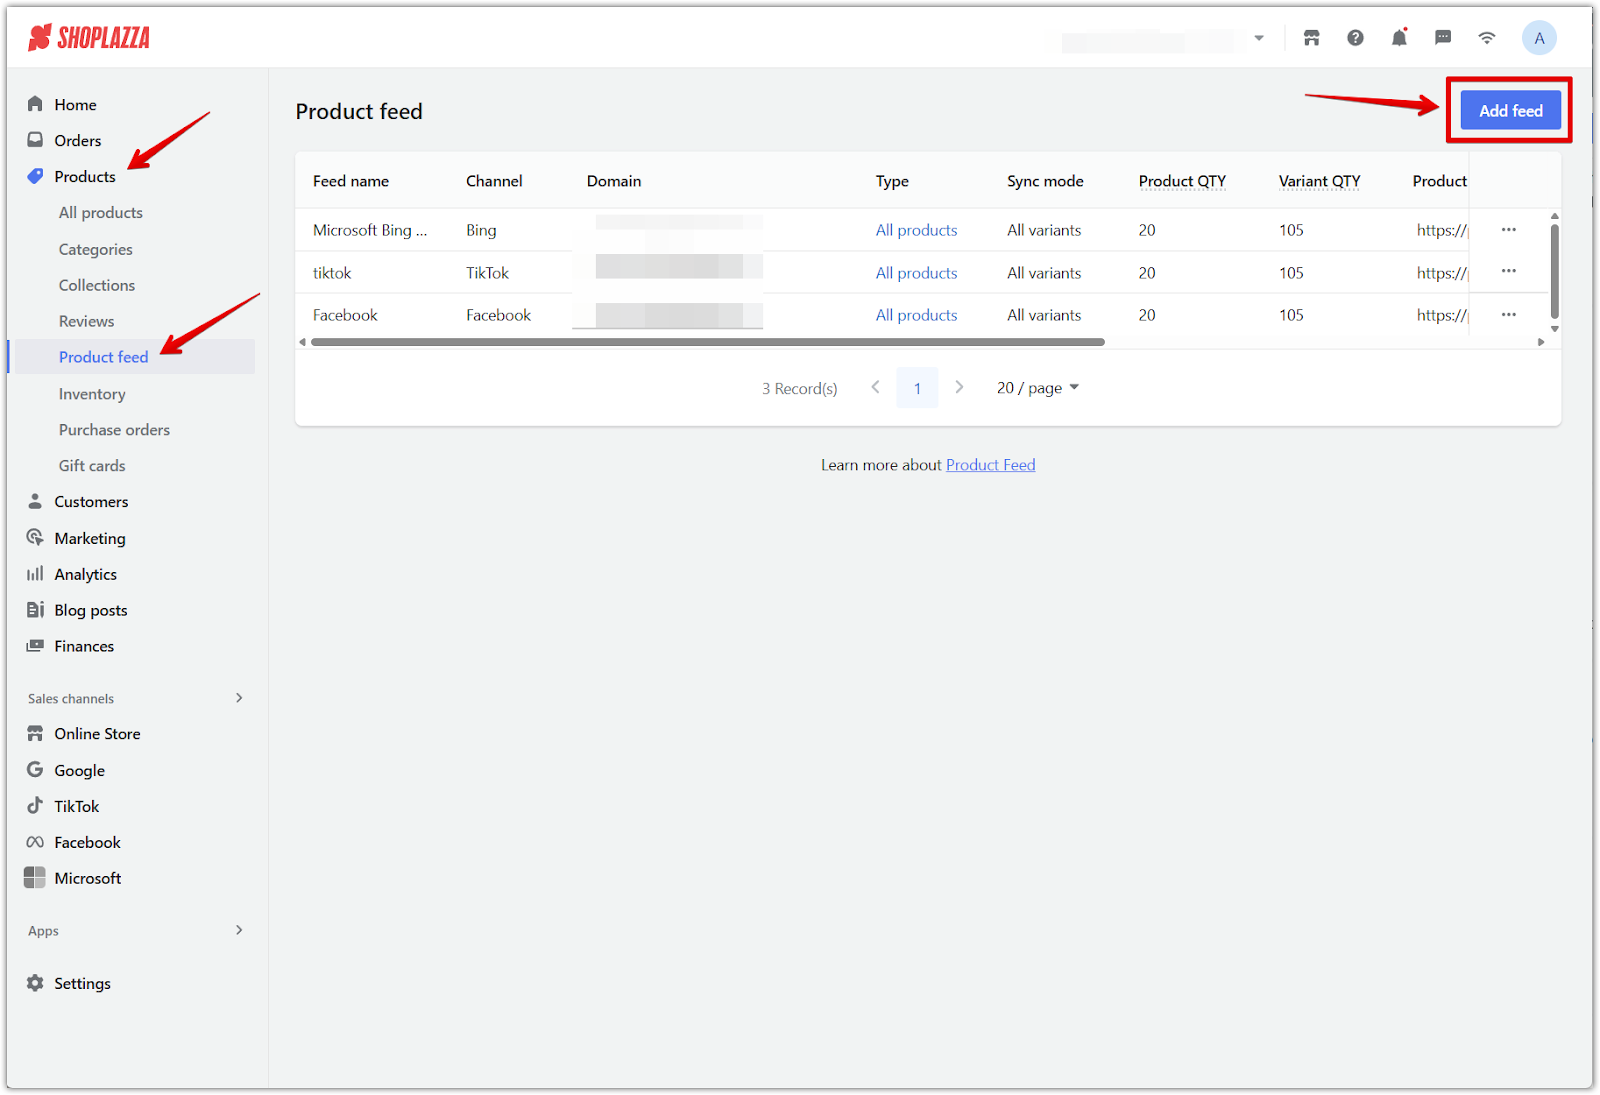Open the 20 / page dropdown
Image resolution: width=1600 pixels, height=1095 pixels.
[1037, 388]
